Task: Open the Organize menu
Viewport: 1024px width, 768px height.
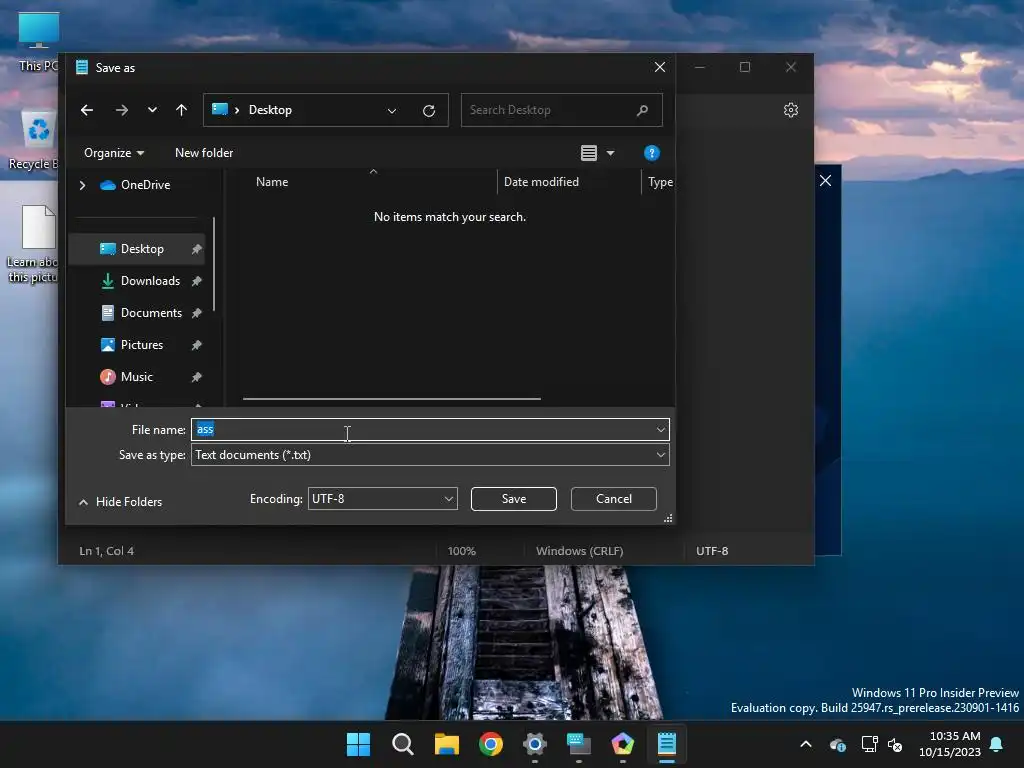Action: [114, 153]
